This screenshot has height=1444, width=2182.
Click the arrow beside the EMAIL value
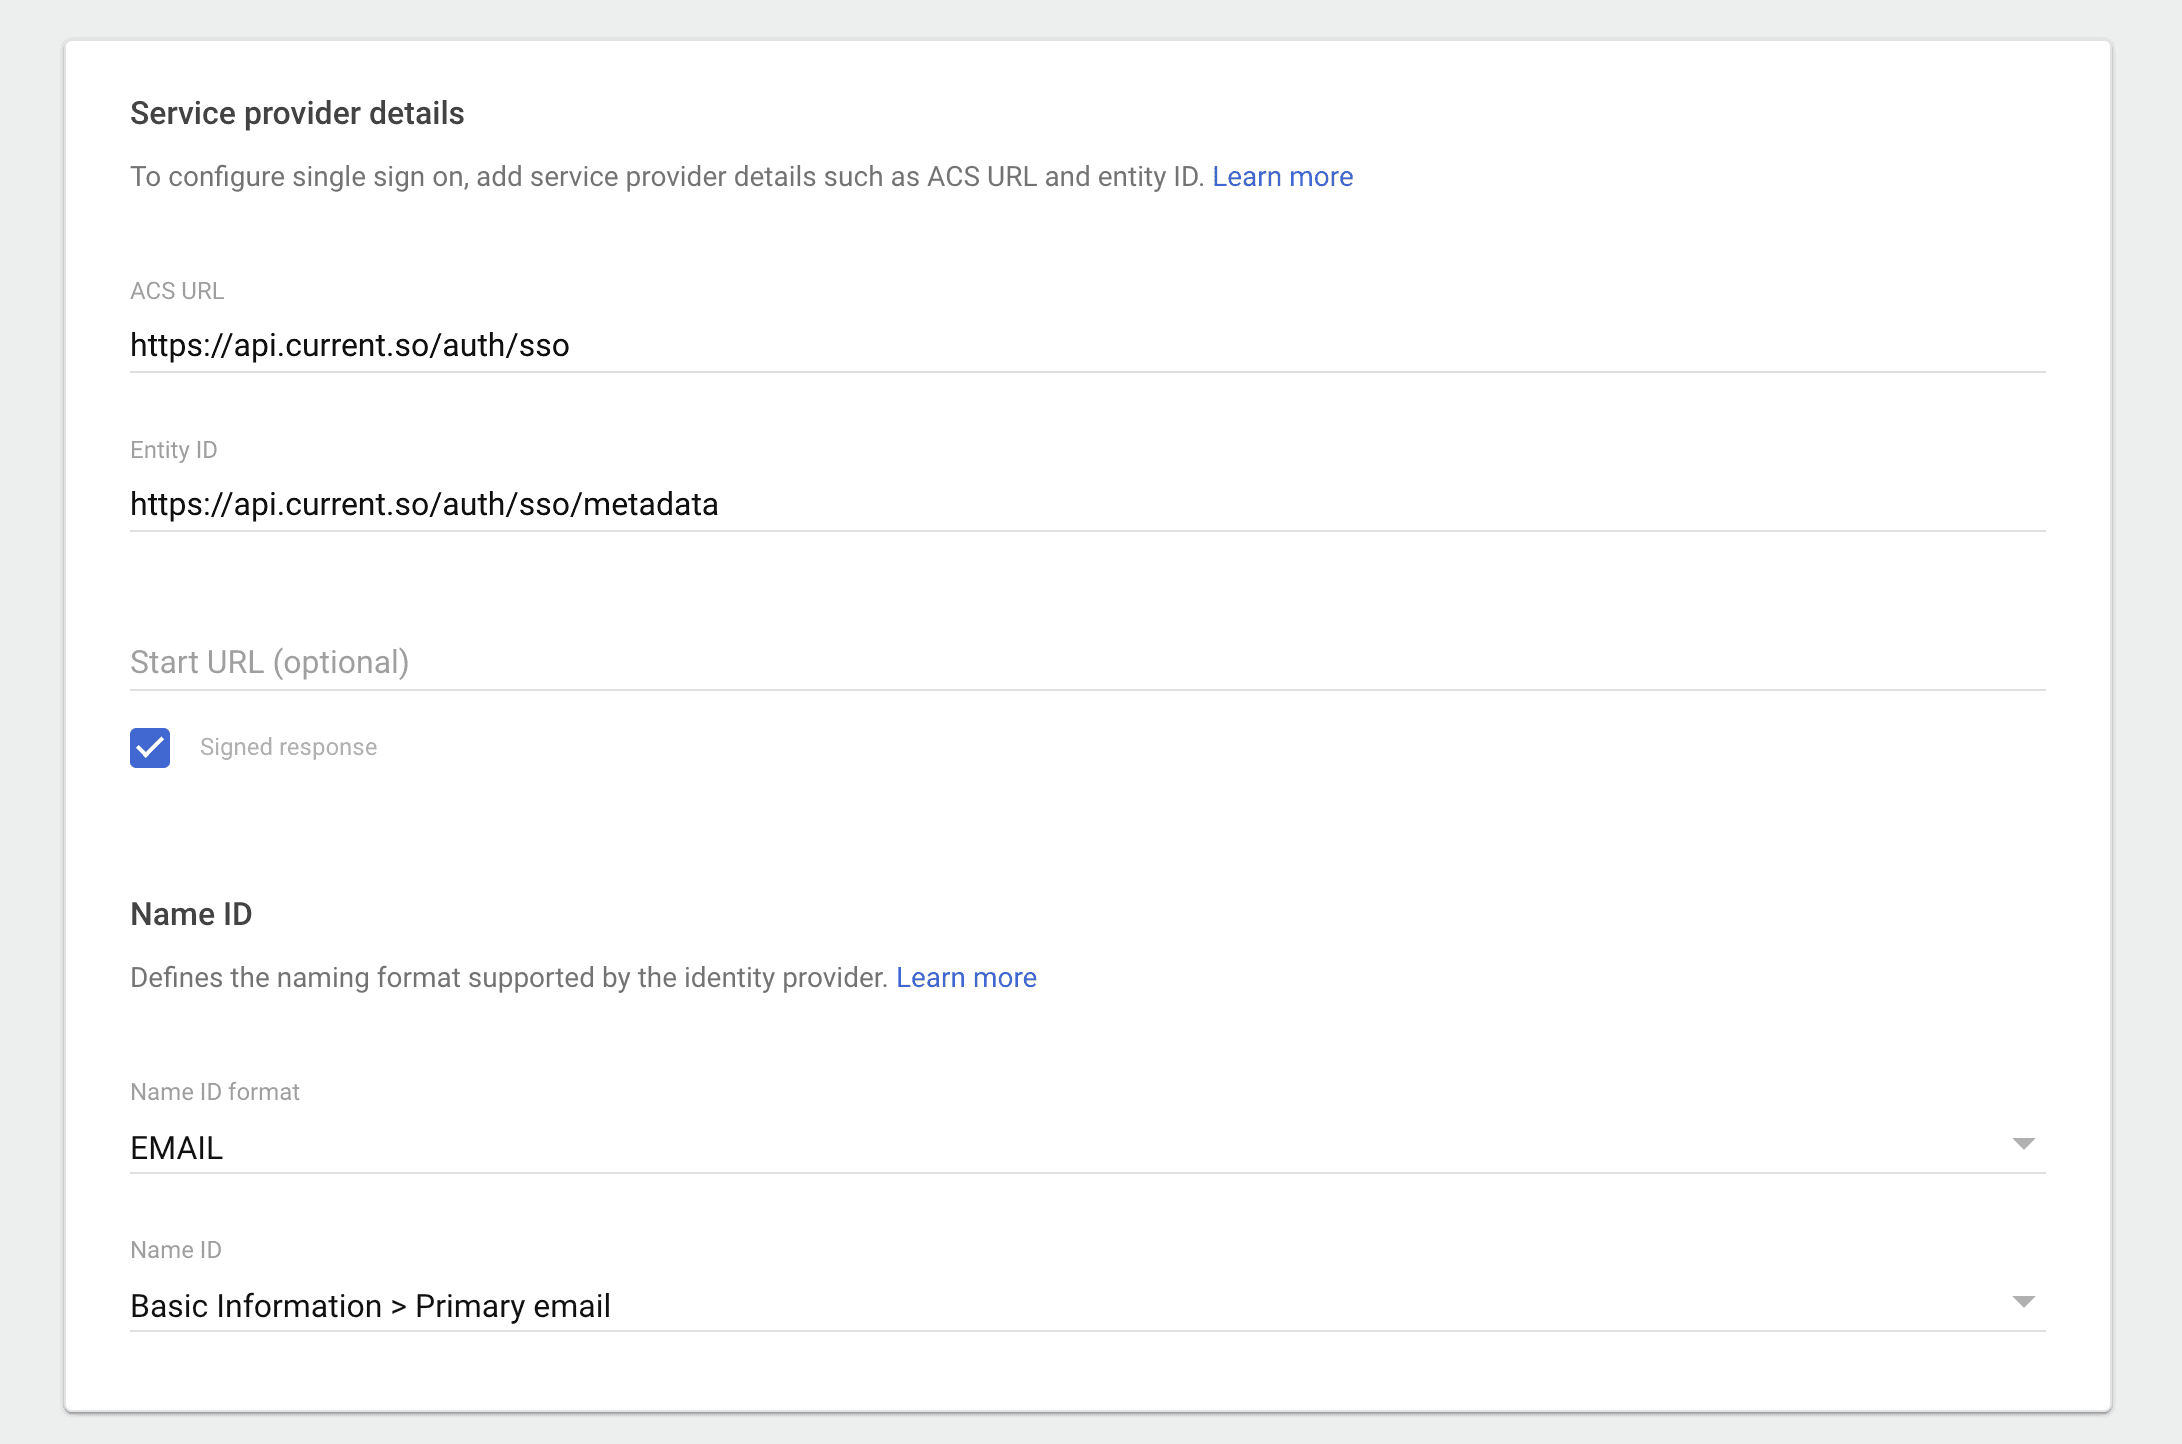(2023, 1144)
